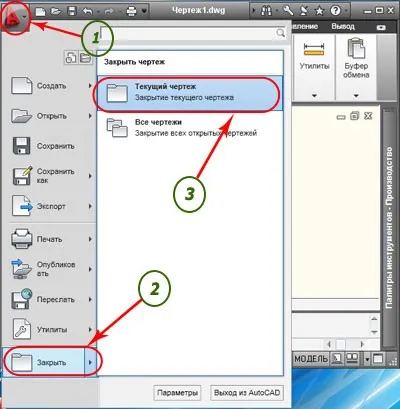Viewport: 400px width, 409px height.
Task: Click the binoculars search icon in title bar
Action: click(266, 11)
